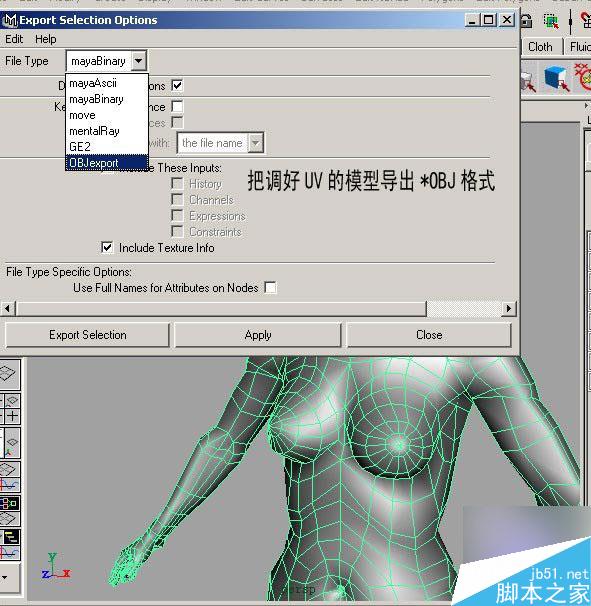The width and height of the screenshot is (591, 606).
Task: Click the Close button at dialog bottom
Action: tap(429, 335)
